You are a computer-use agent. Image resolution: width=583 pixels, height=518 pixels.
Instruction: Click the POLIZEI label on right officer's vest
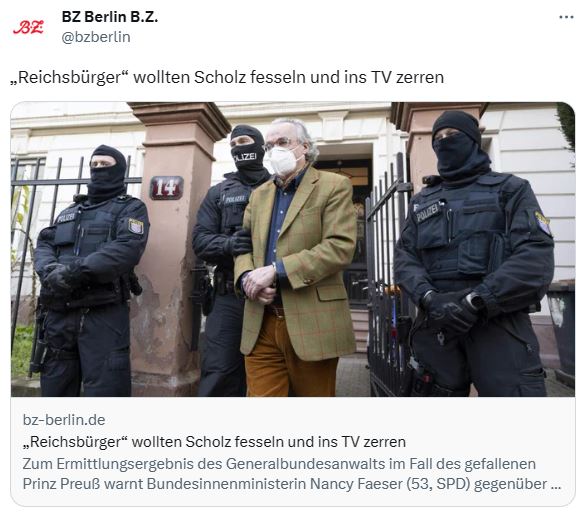(x=428, y=213)
